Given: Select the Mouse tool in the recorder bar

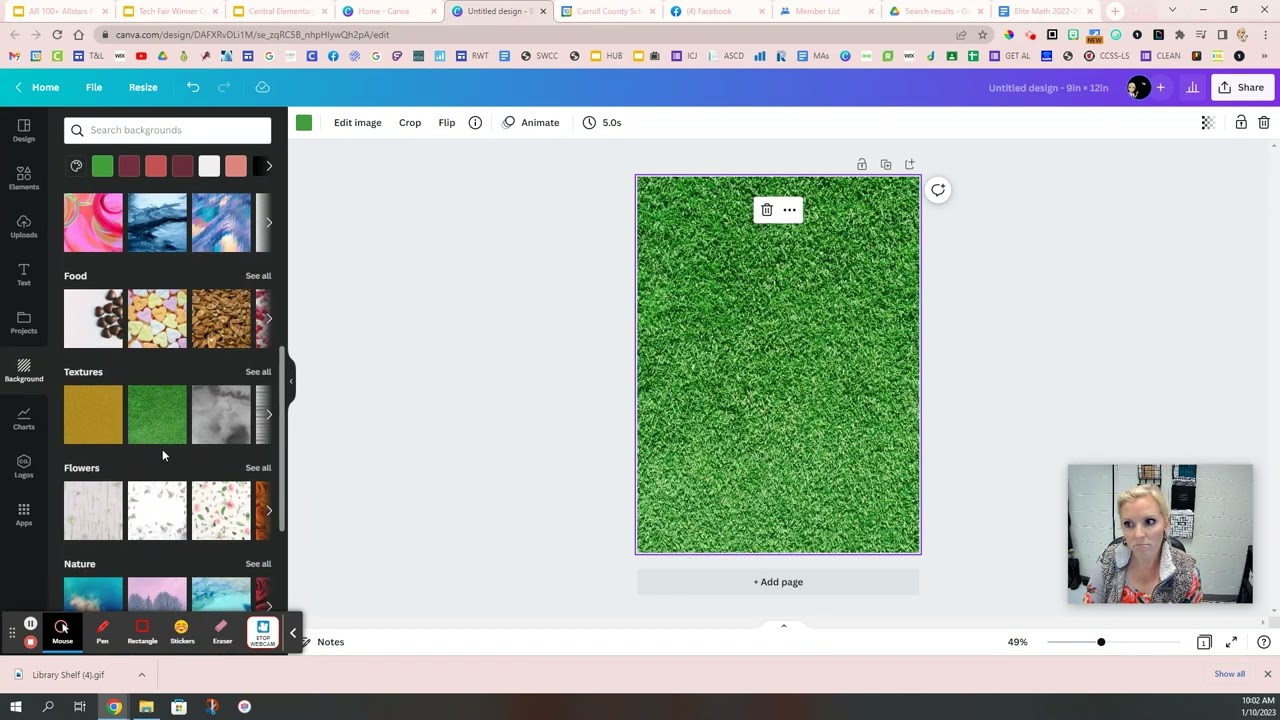Looking at the screenshot, I should tap(62, 632).
